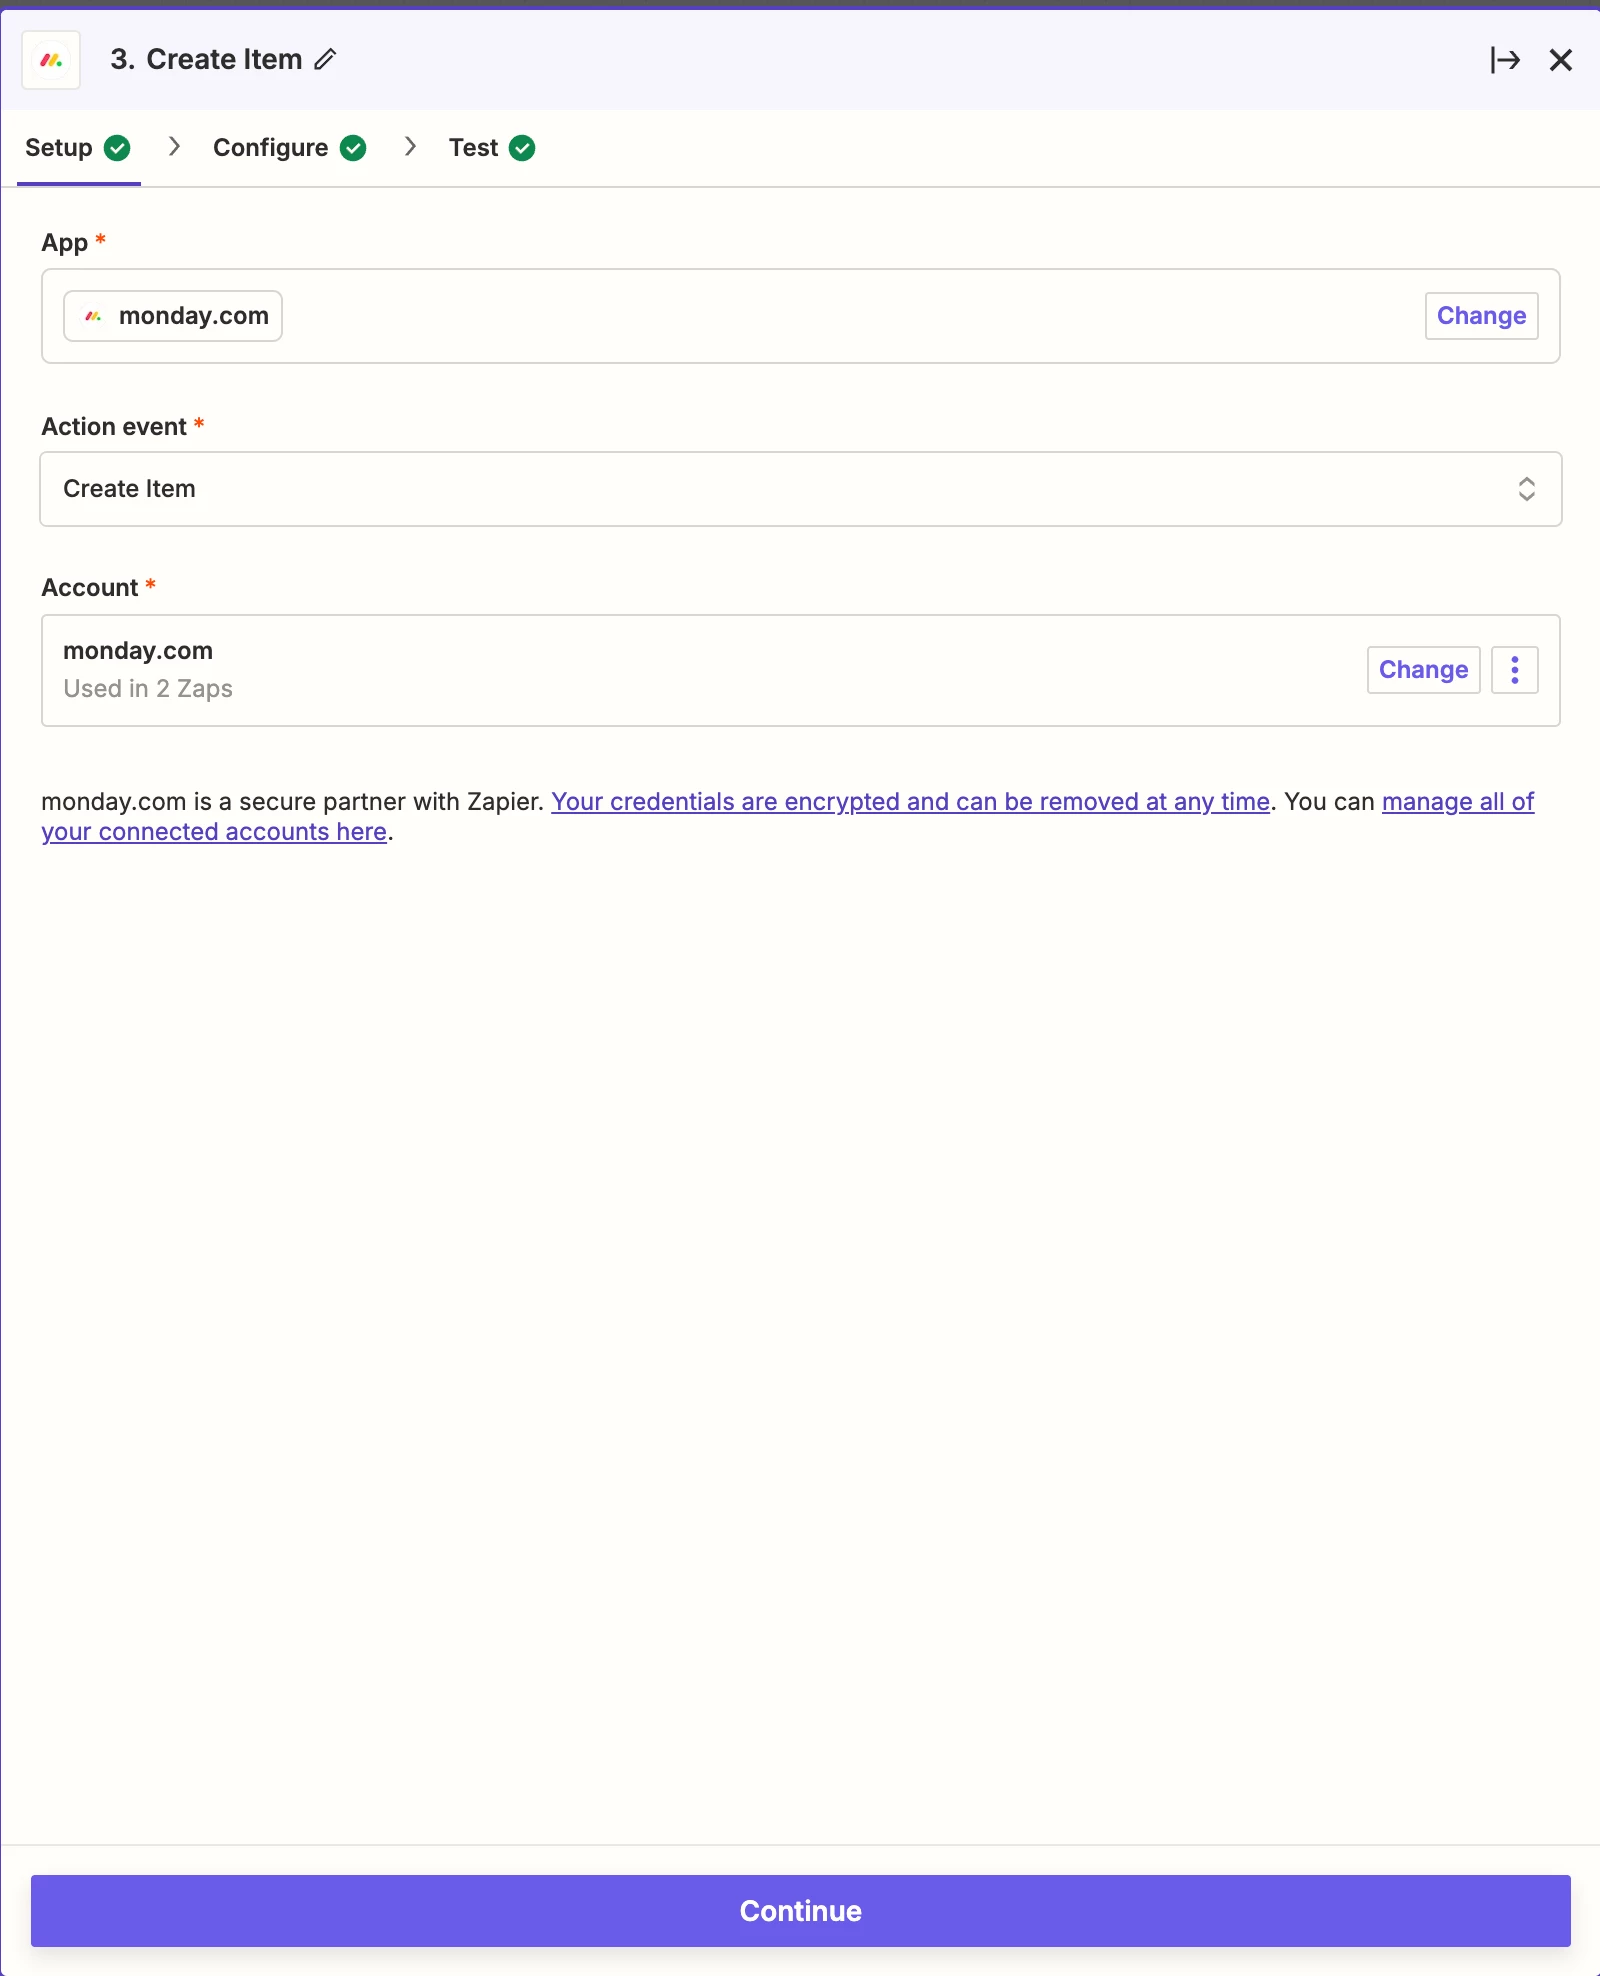The height and width of the screenshot is (1976, 1600).
Task: Change the connected monday.com account
Action: point(1423,670)
